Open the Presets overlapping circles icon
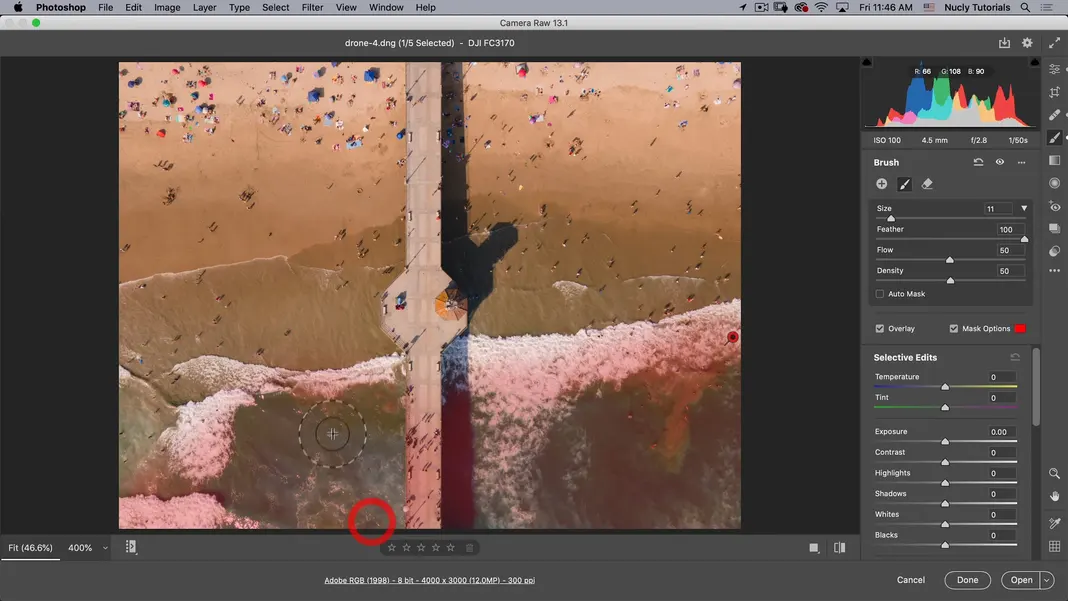Image resolution: width=1068 pixels, height=601 pixels. (x=1054, y=251)
